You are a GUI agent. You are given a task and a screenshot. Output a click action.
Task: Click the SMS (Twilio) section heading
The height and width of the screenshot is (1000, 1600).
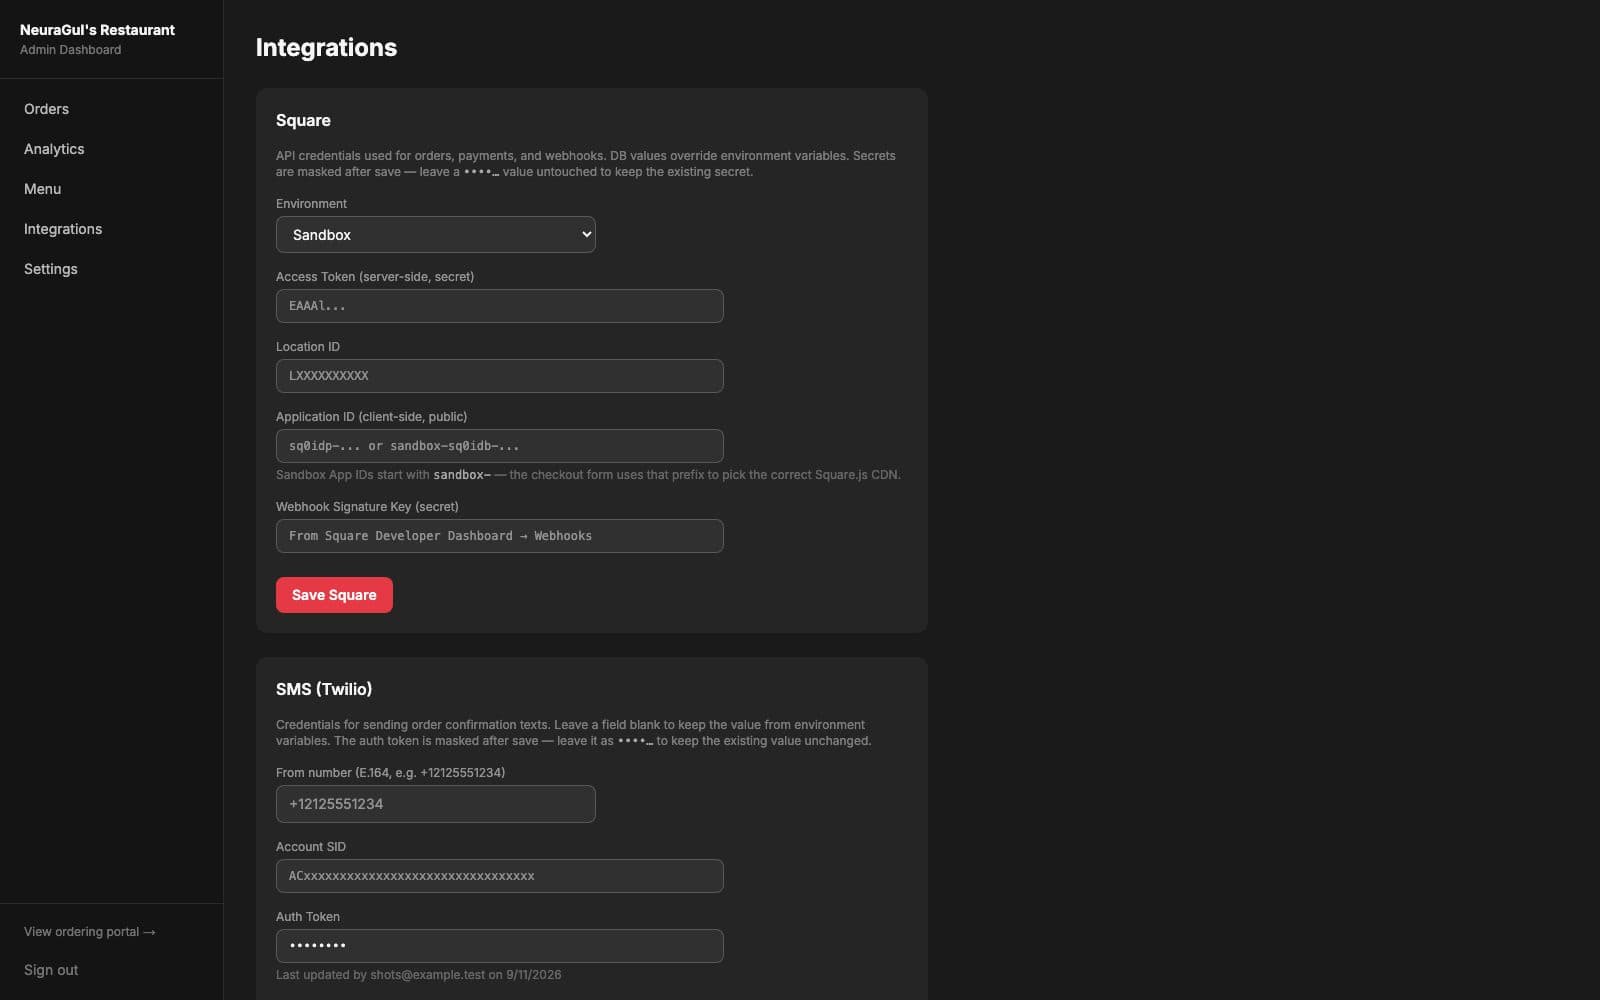[324, 689]
